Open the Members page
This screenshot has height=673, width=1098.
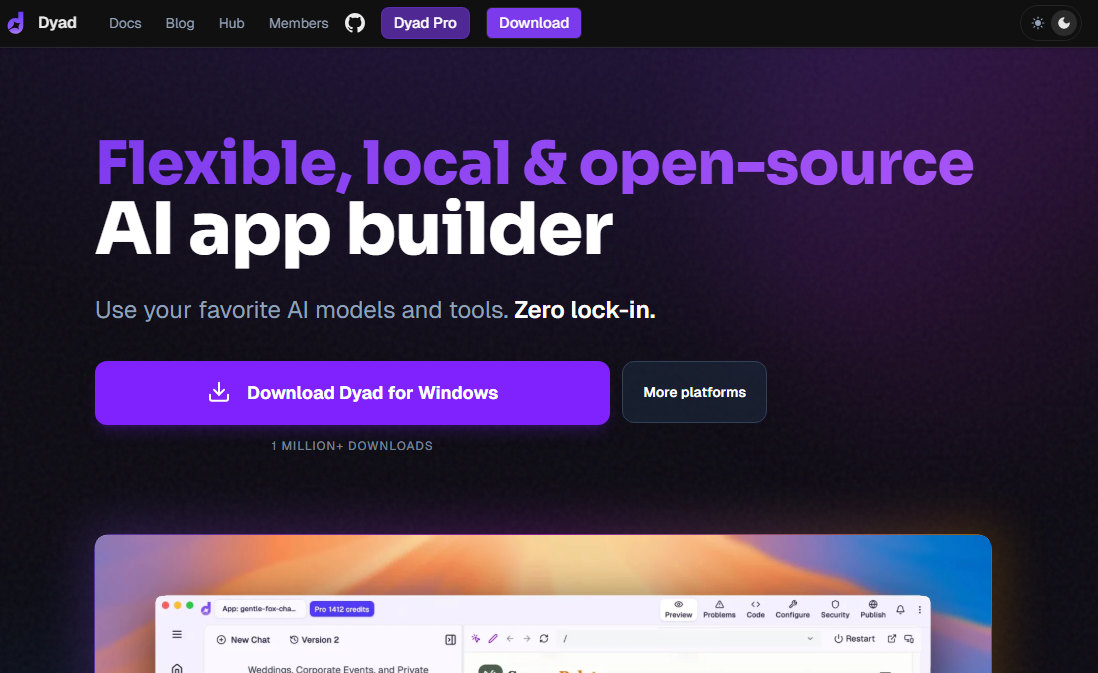pos(298,23)
